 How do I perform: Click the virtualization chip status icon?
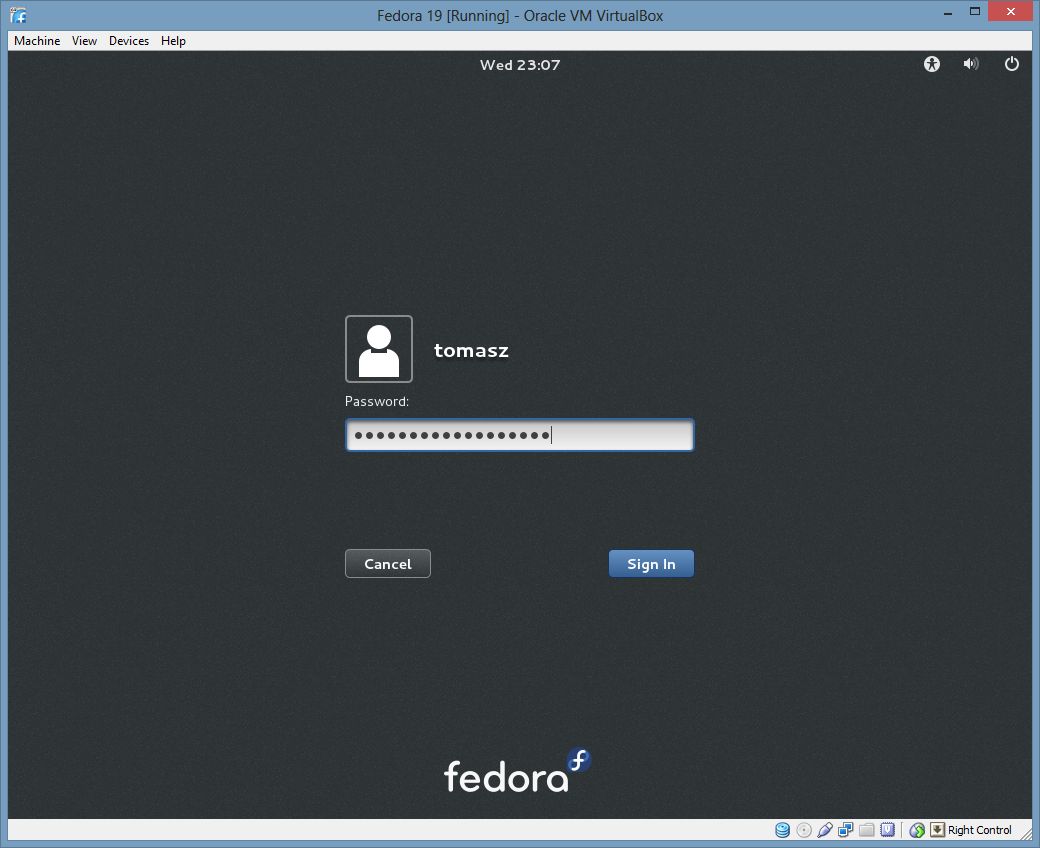887,830
